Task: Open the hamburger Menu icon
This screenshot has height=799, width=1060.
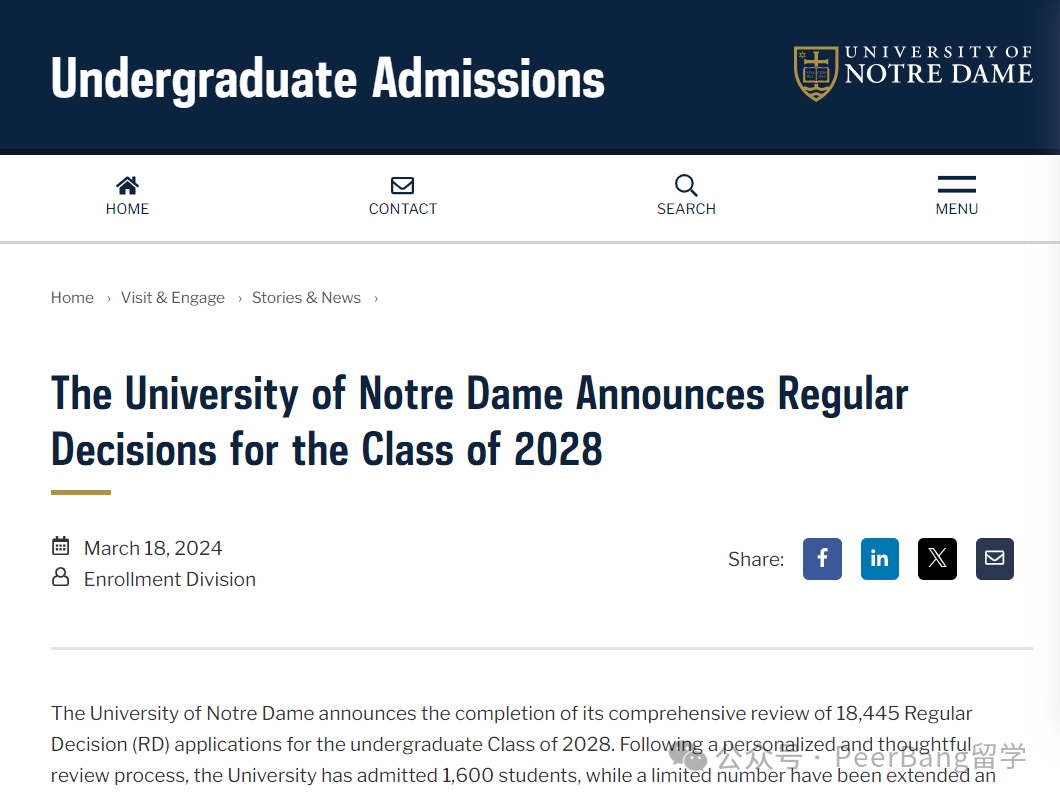Action: coord(957,185)
